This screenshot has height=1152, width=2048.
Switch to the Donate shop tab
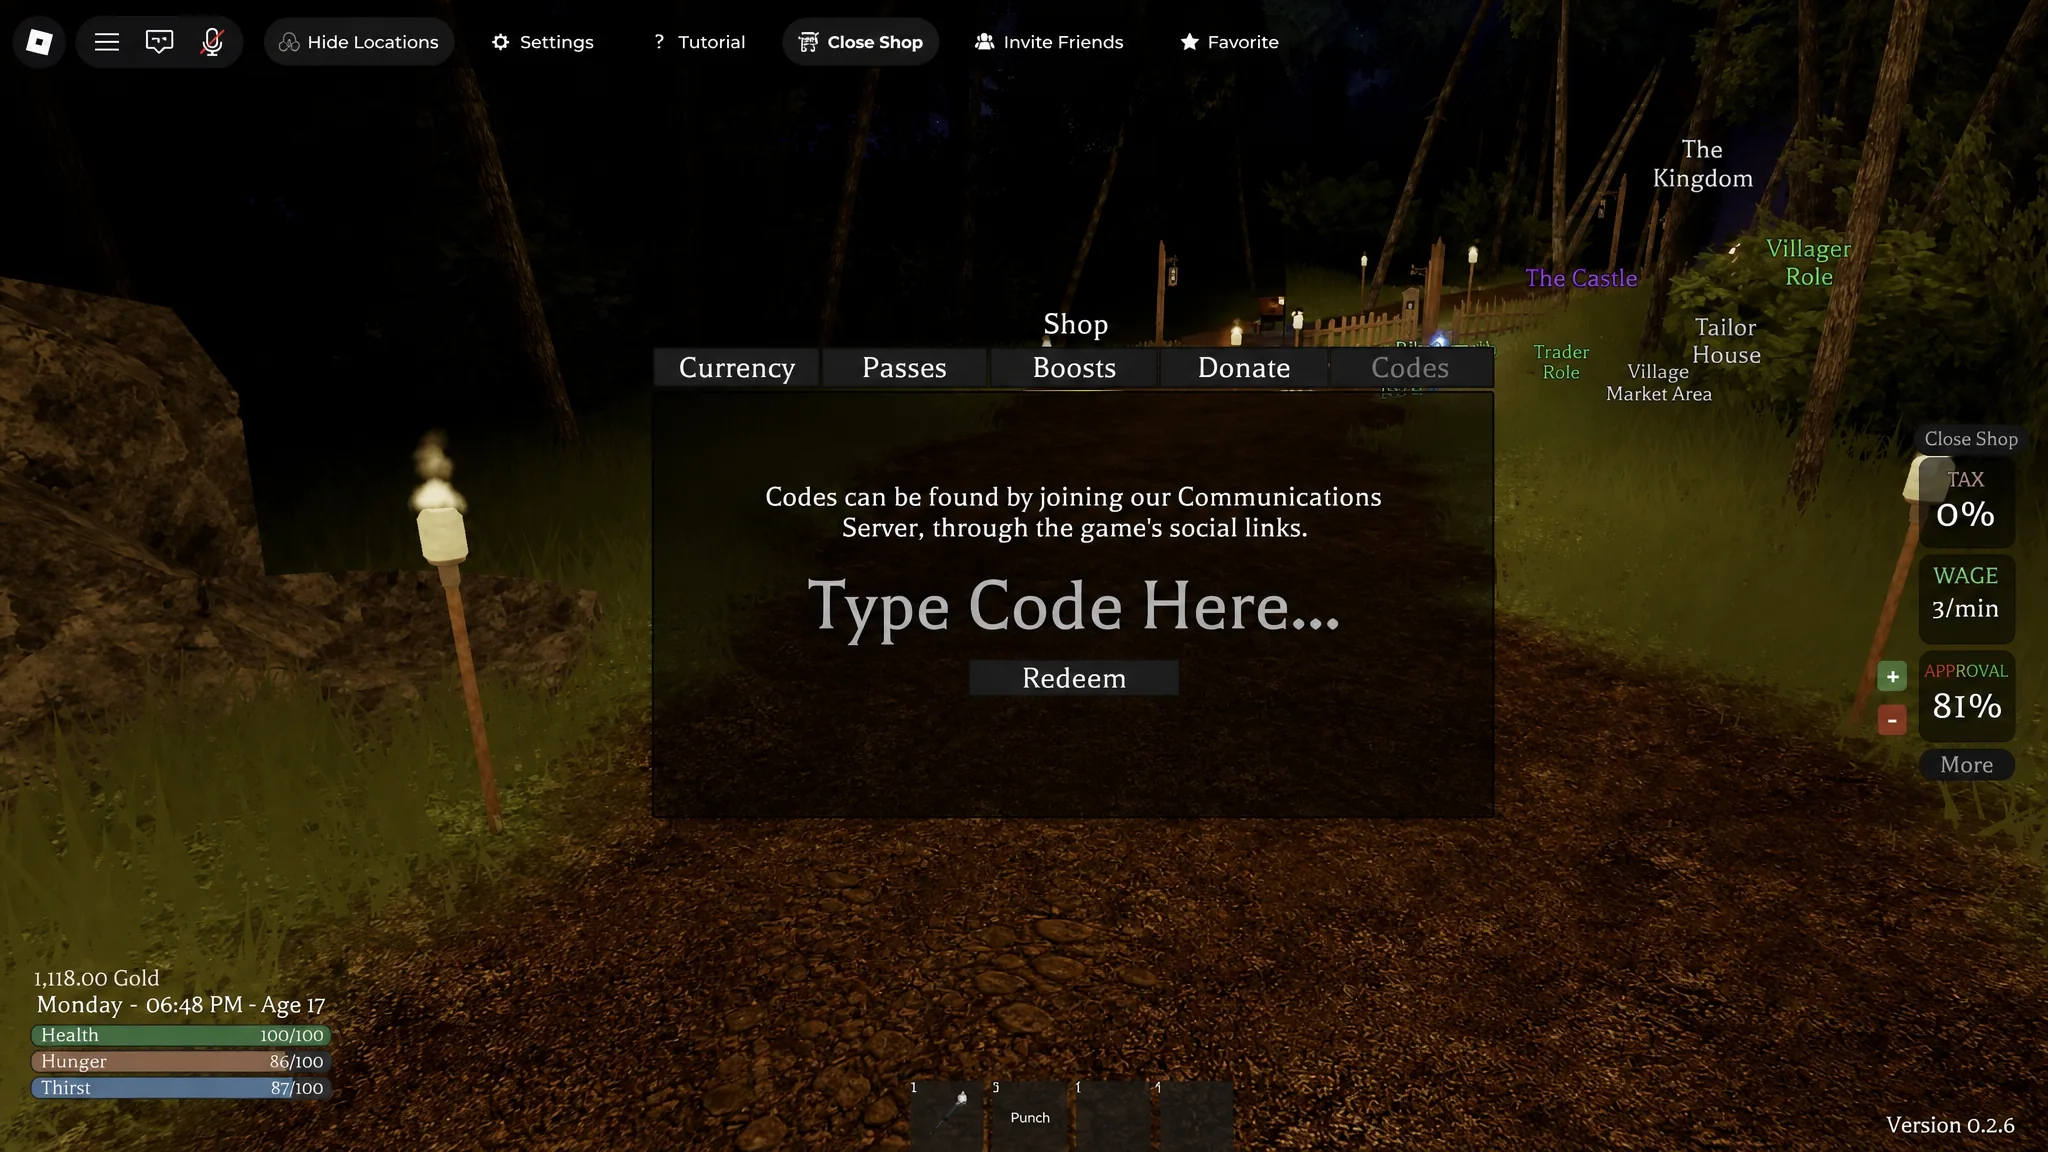pos(1244,368)
